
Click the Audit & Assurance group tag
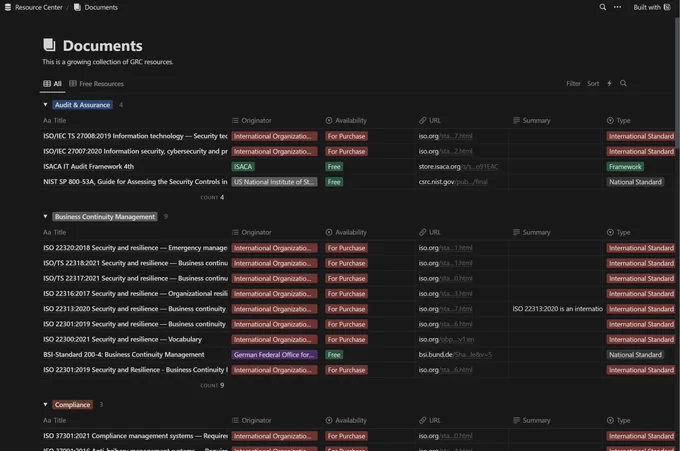tap(82, 105)
